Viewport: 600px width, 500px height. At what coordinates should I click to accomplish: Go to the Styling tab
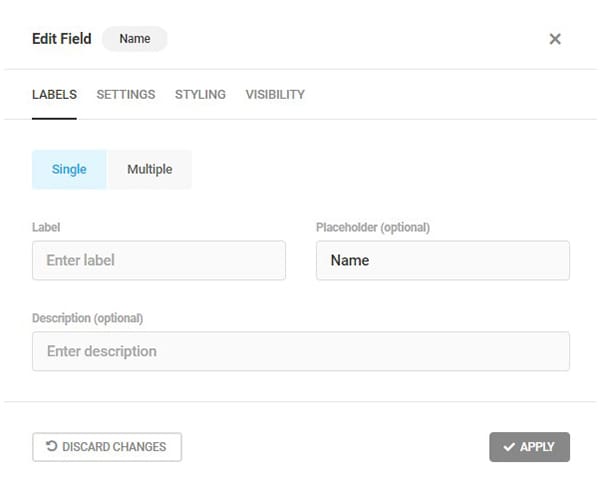click(x=200, y=95)
